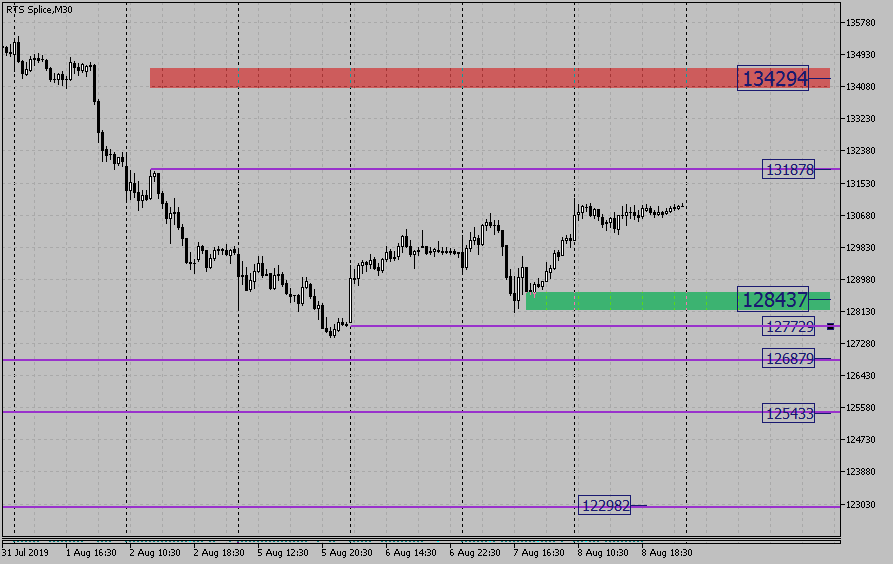The image size is (893, 564).
Task: Click the 7 Aug 16:30 time label
Action: [541, 551]
